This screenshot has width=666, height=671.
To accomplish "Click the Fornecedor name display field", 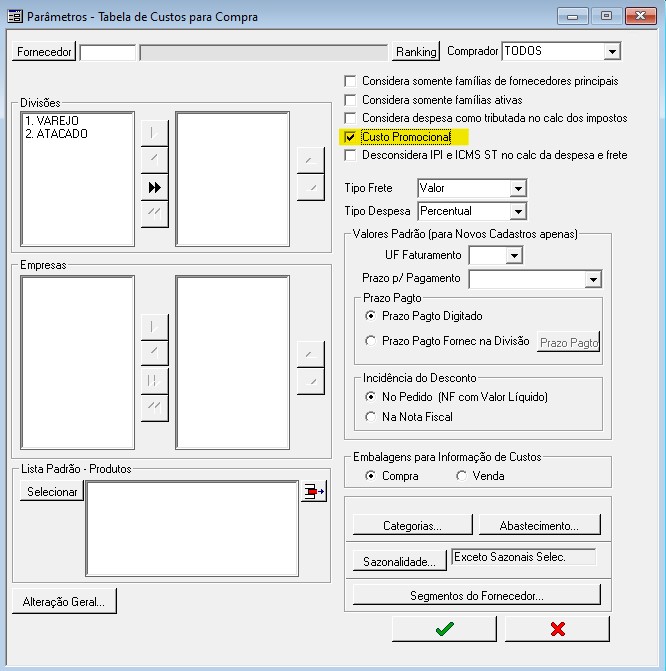I will coord(264,53).
